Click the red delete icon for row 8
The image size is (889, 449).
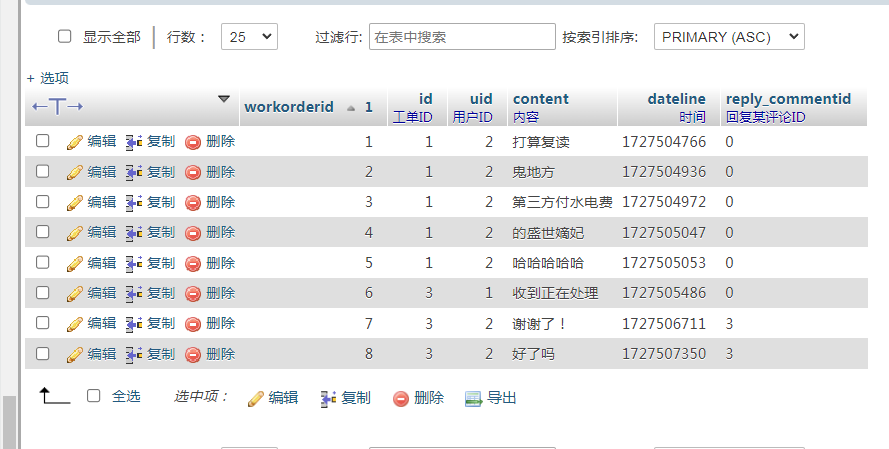[193, 354]
